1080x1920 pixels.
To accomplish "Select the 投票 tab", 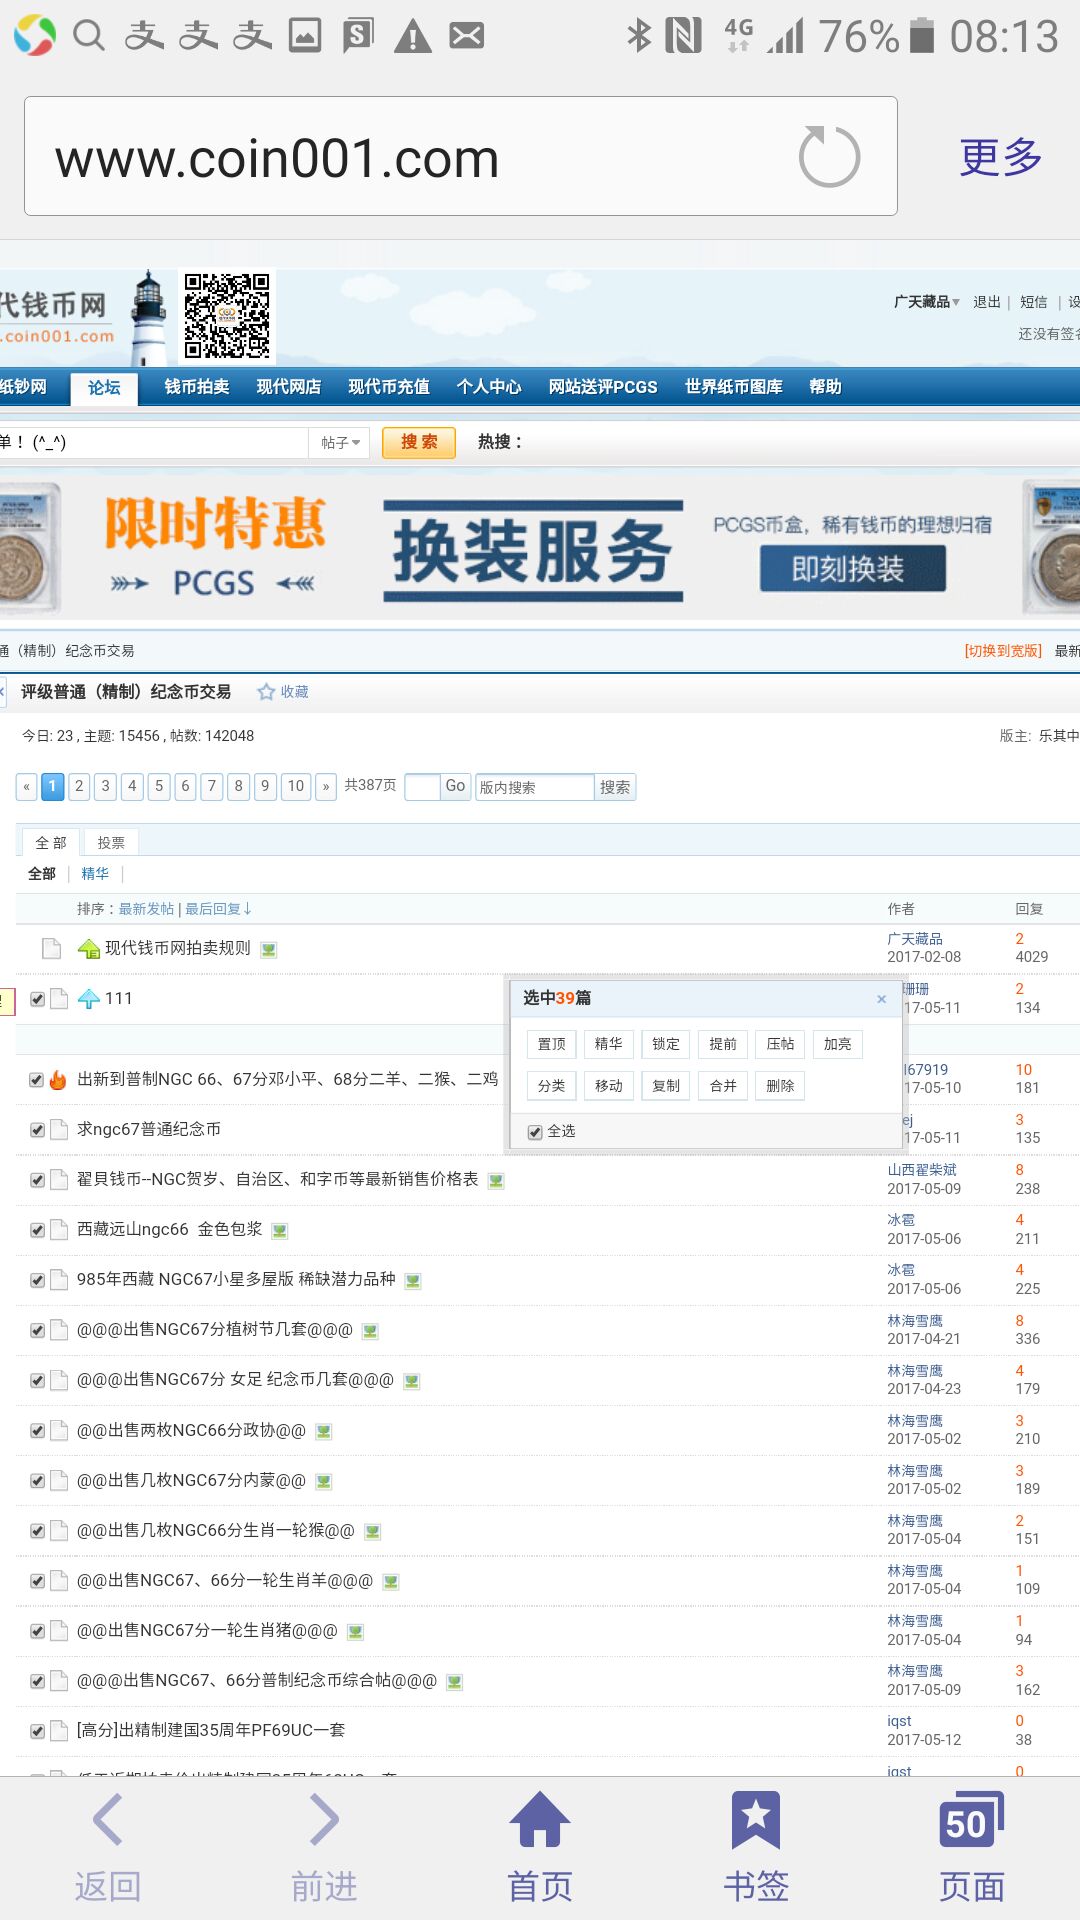I will pyautogui.click(x=111, y=843).
